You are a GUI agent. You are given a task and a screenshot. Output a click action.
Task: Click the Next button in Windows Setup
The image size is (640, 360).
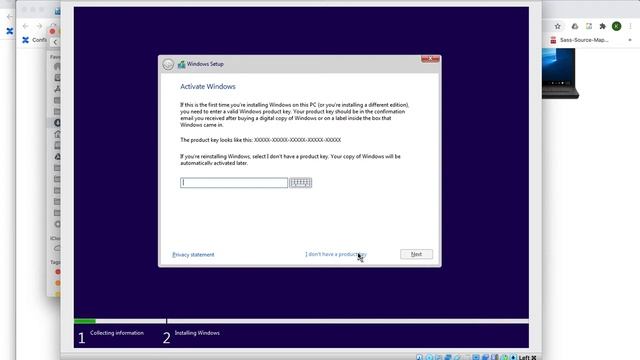tap(416, 254)
